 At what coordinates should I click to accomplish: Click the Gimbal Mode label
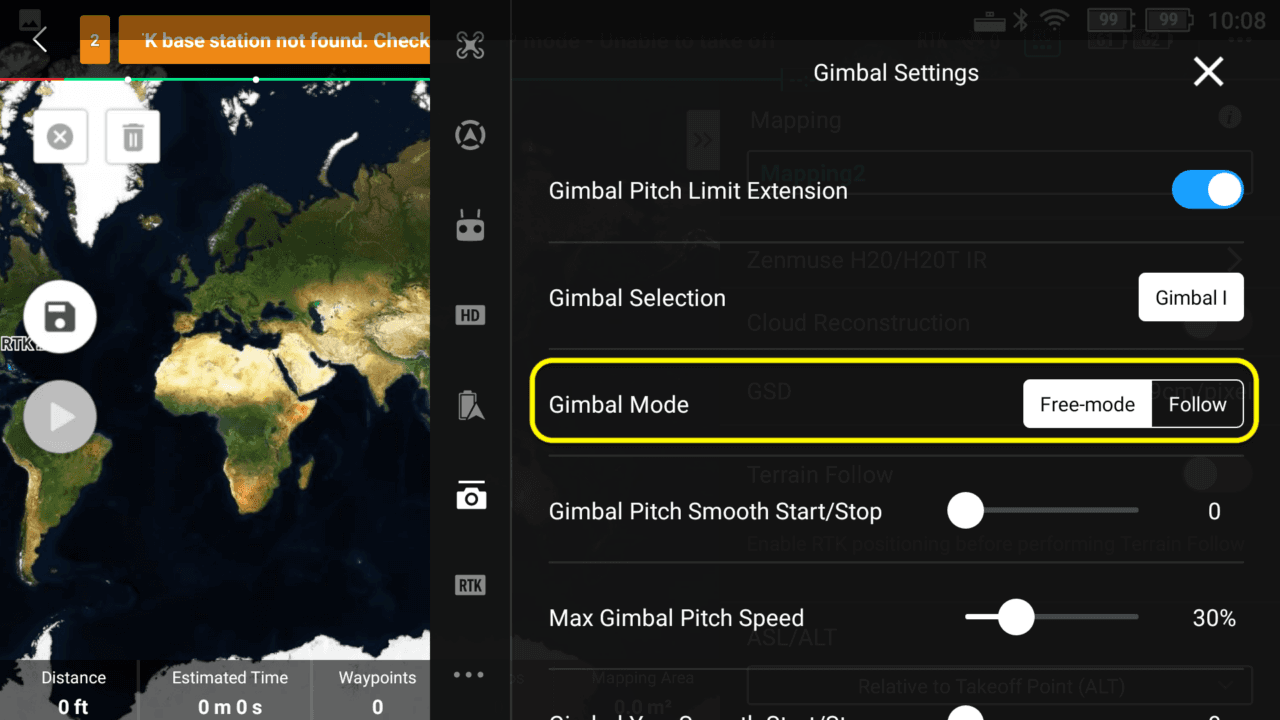pyautogui.click(x=619, y=405)
